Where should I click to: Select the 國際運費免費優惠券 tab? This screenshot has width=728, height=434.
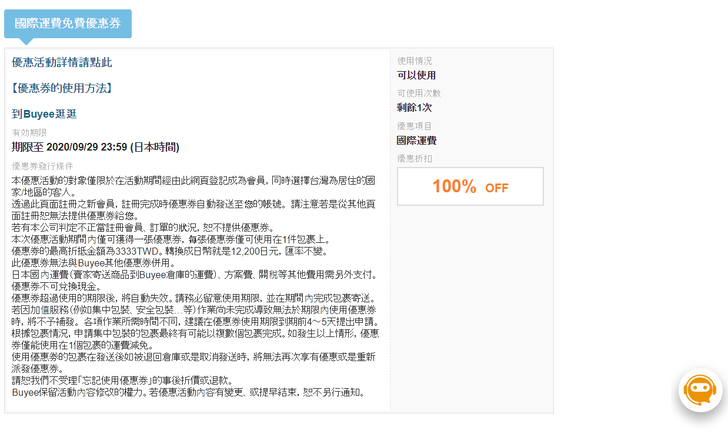tap(67, 22)
